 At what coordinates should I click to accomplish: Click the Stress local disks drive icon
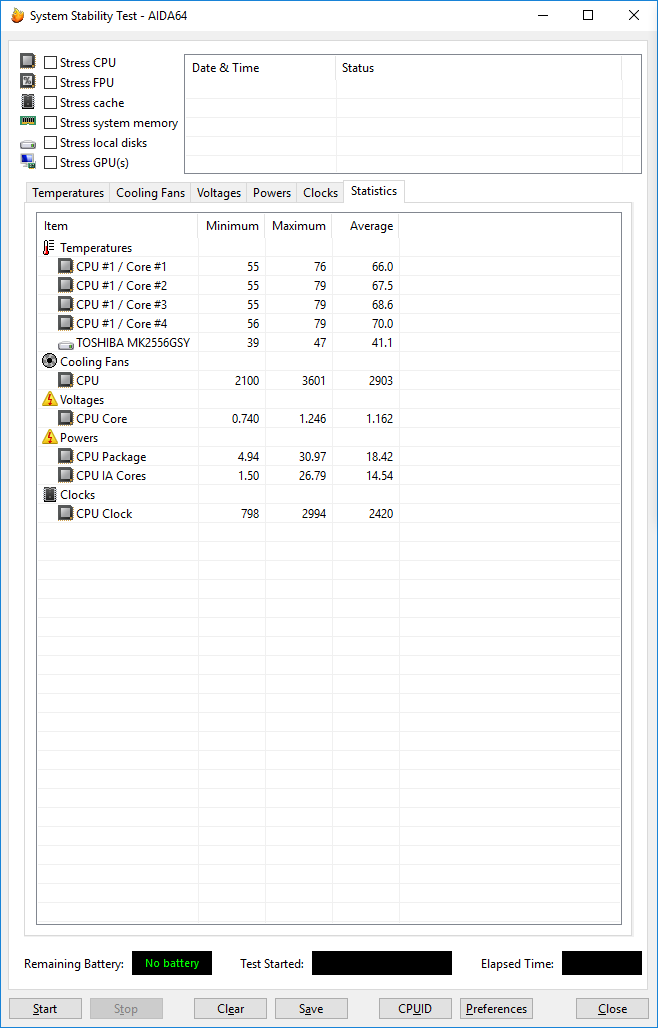tap(28, 144)
